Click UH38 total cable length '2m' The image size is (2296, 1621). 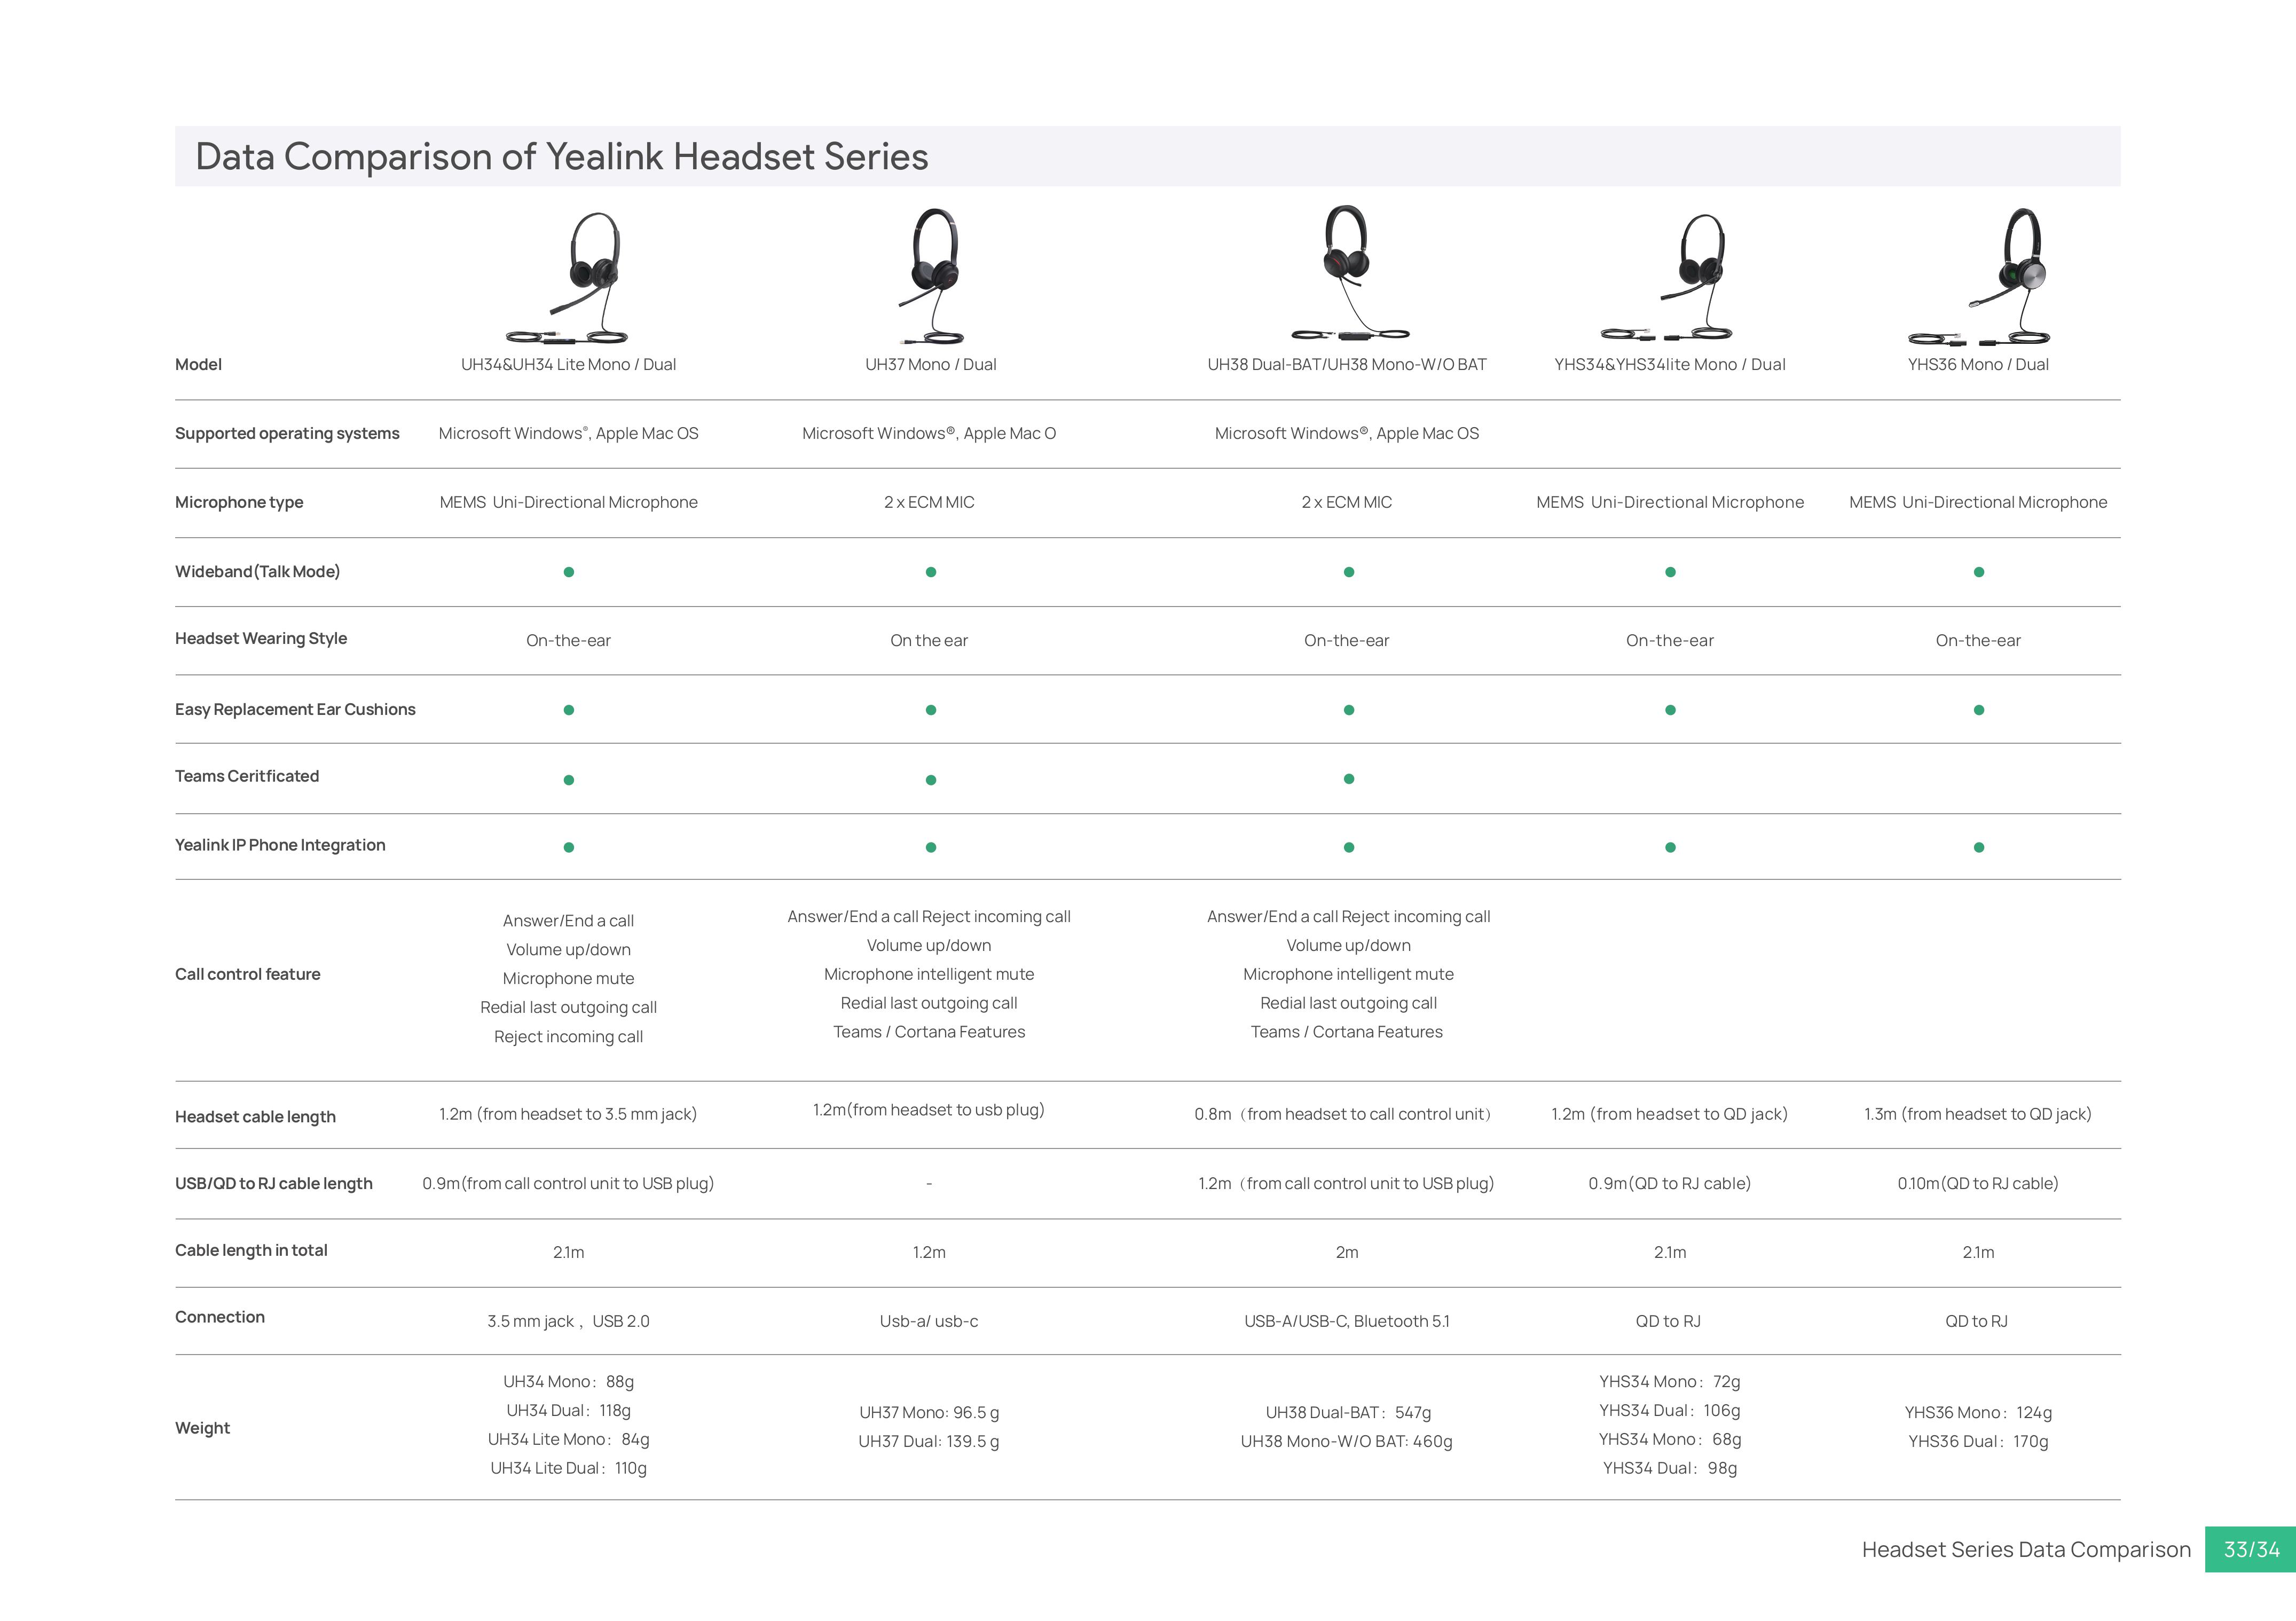[x=1347, y=1253]
